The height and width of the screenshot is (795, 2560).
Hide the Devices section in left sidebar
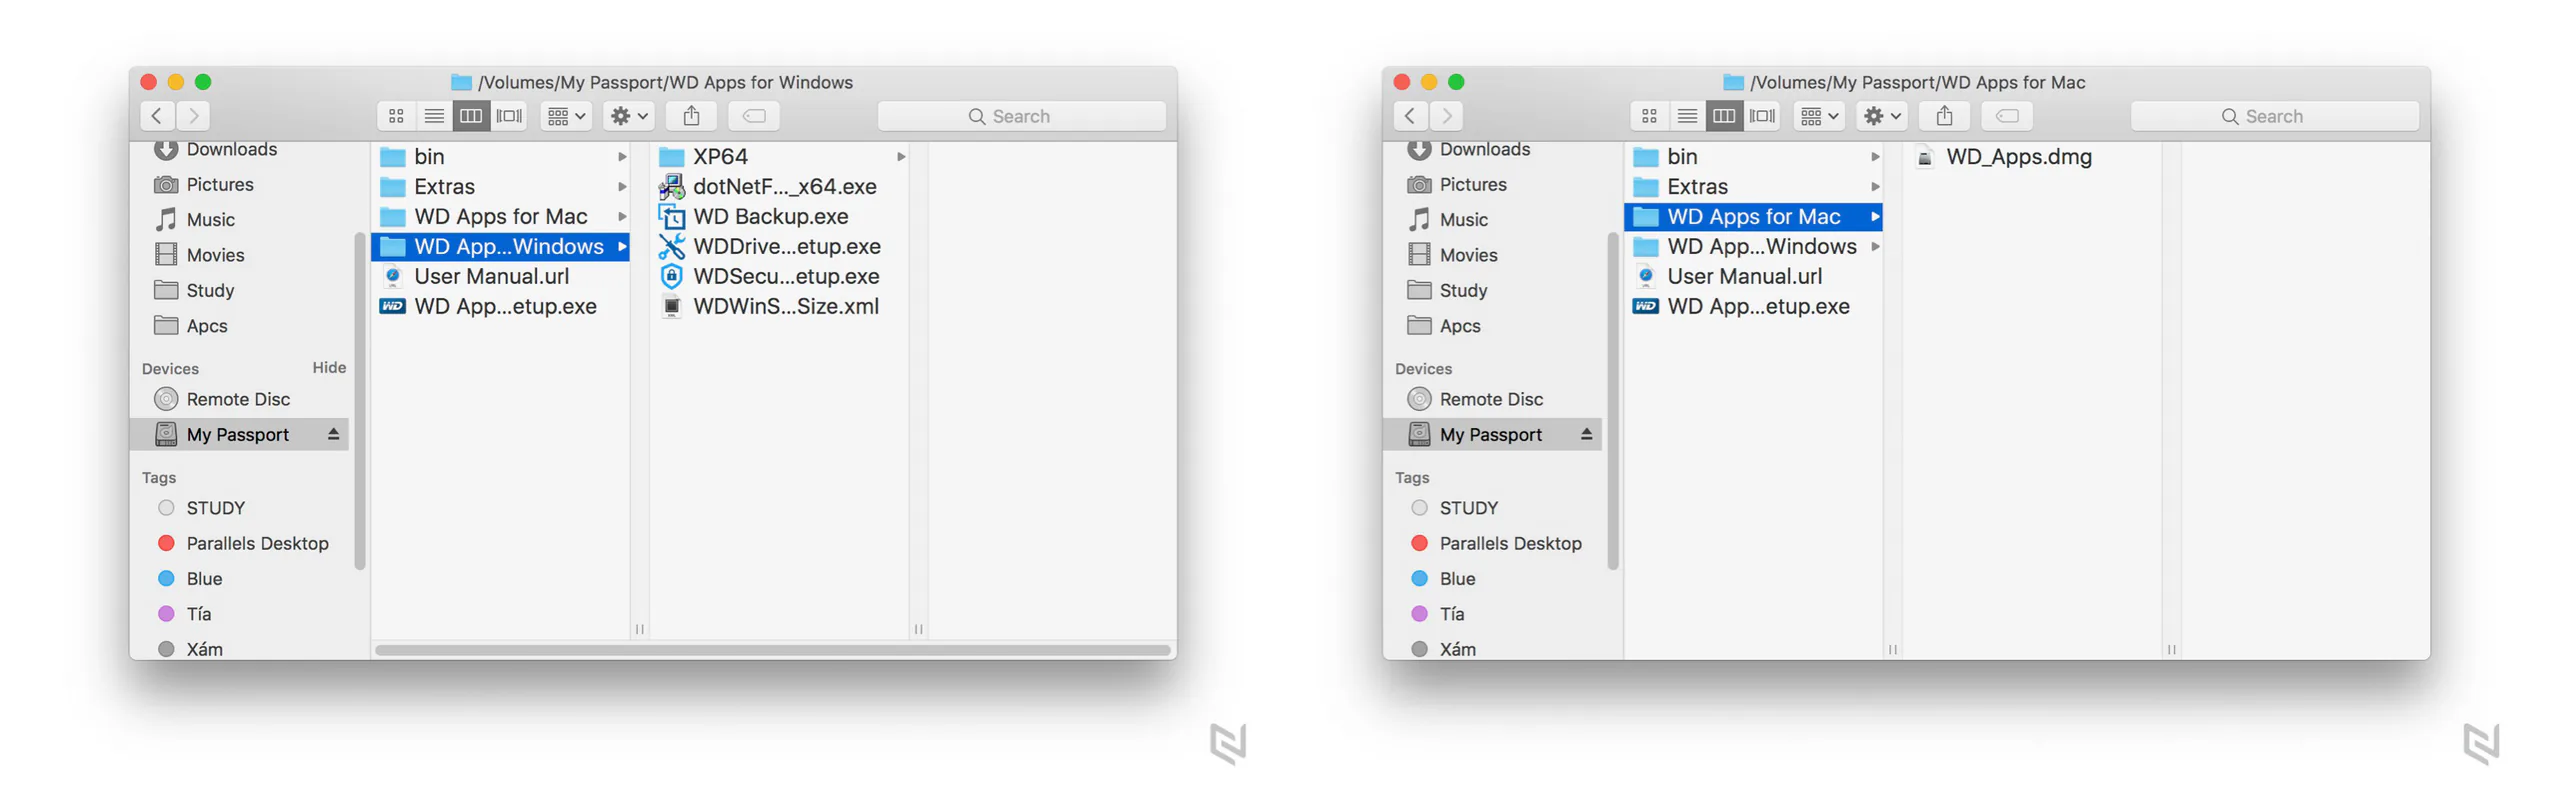[x=327, y=366]
